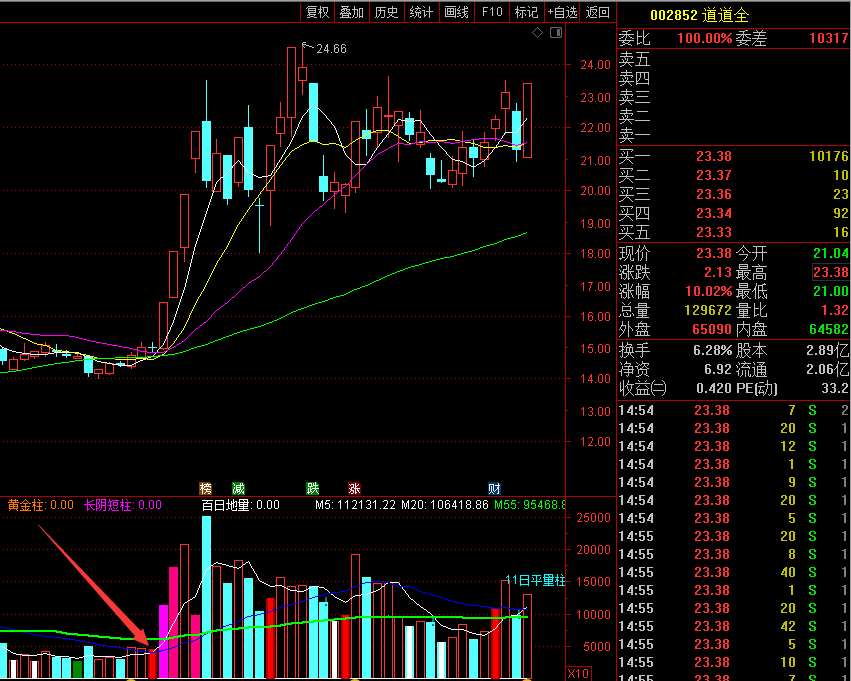Click the 现价 23.38 value
The image size is (851, 681).
tap(714, 253)
